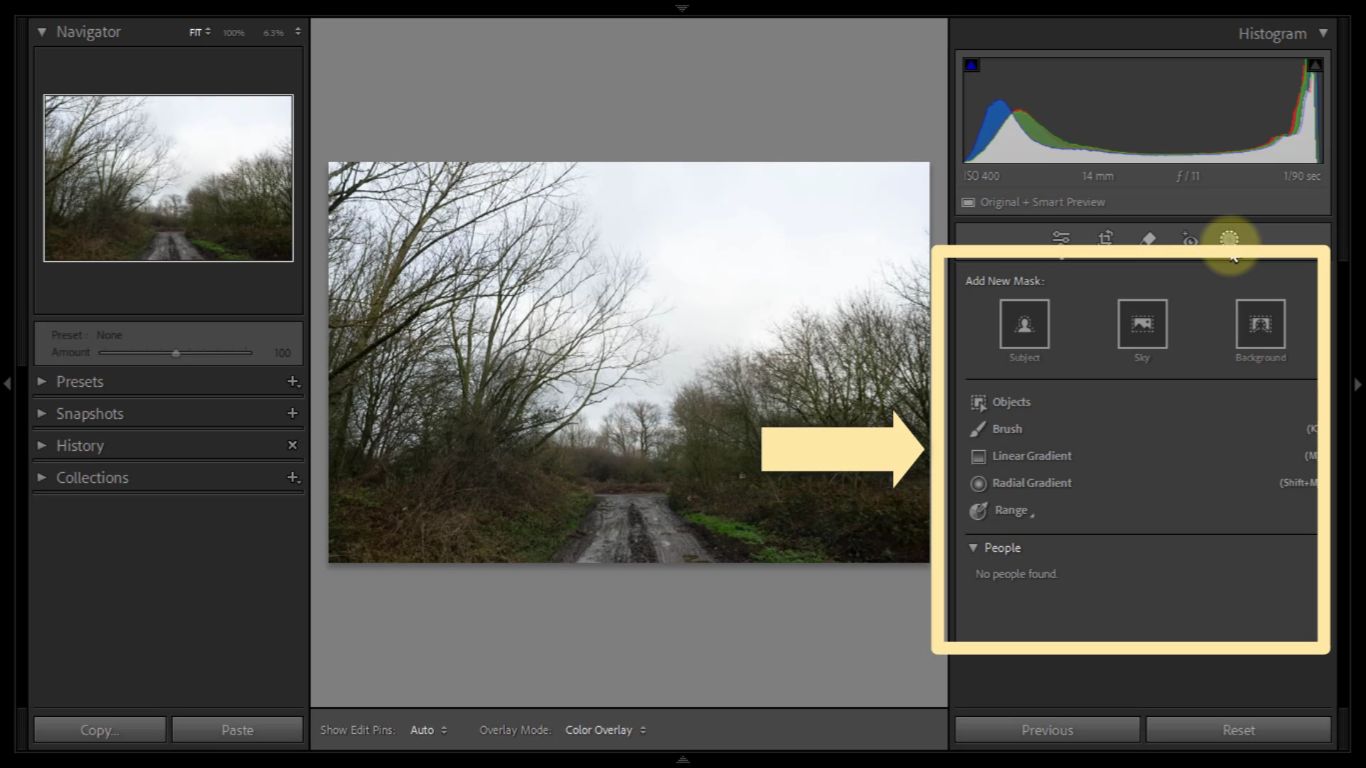Image resolution: width=1366 pixels, height=768 pixels.
Task: Choose the Sky mask icon
Action: pos(1142,324)
